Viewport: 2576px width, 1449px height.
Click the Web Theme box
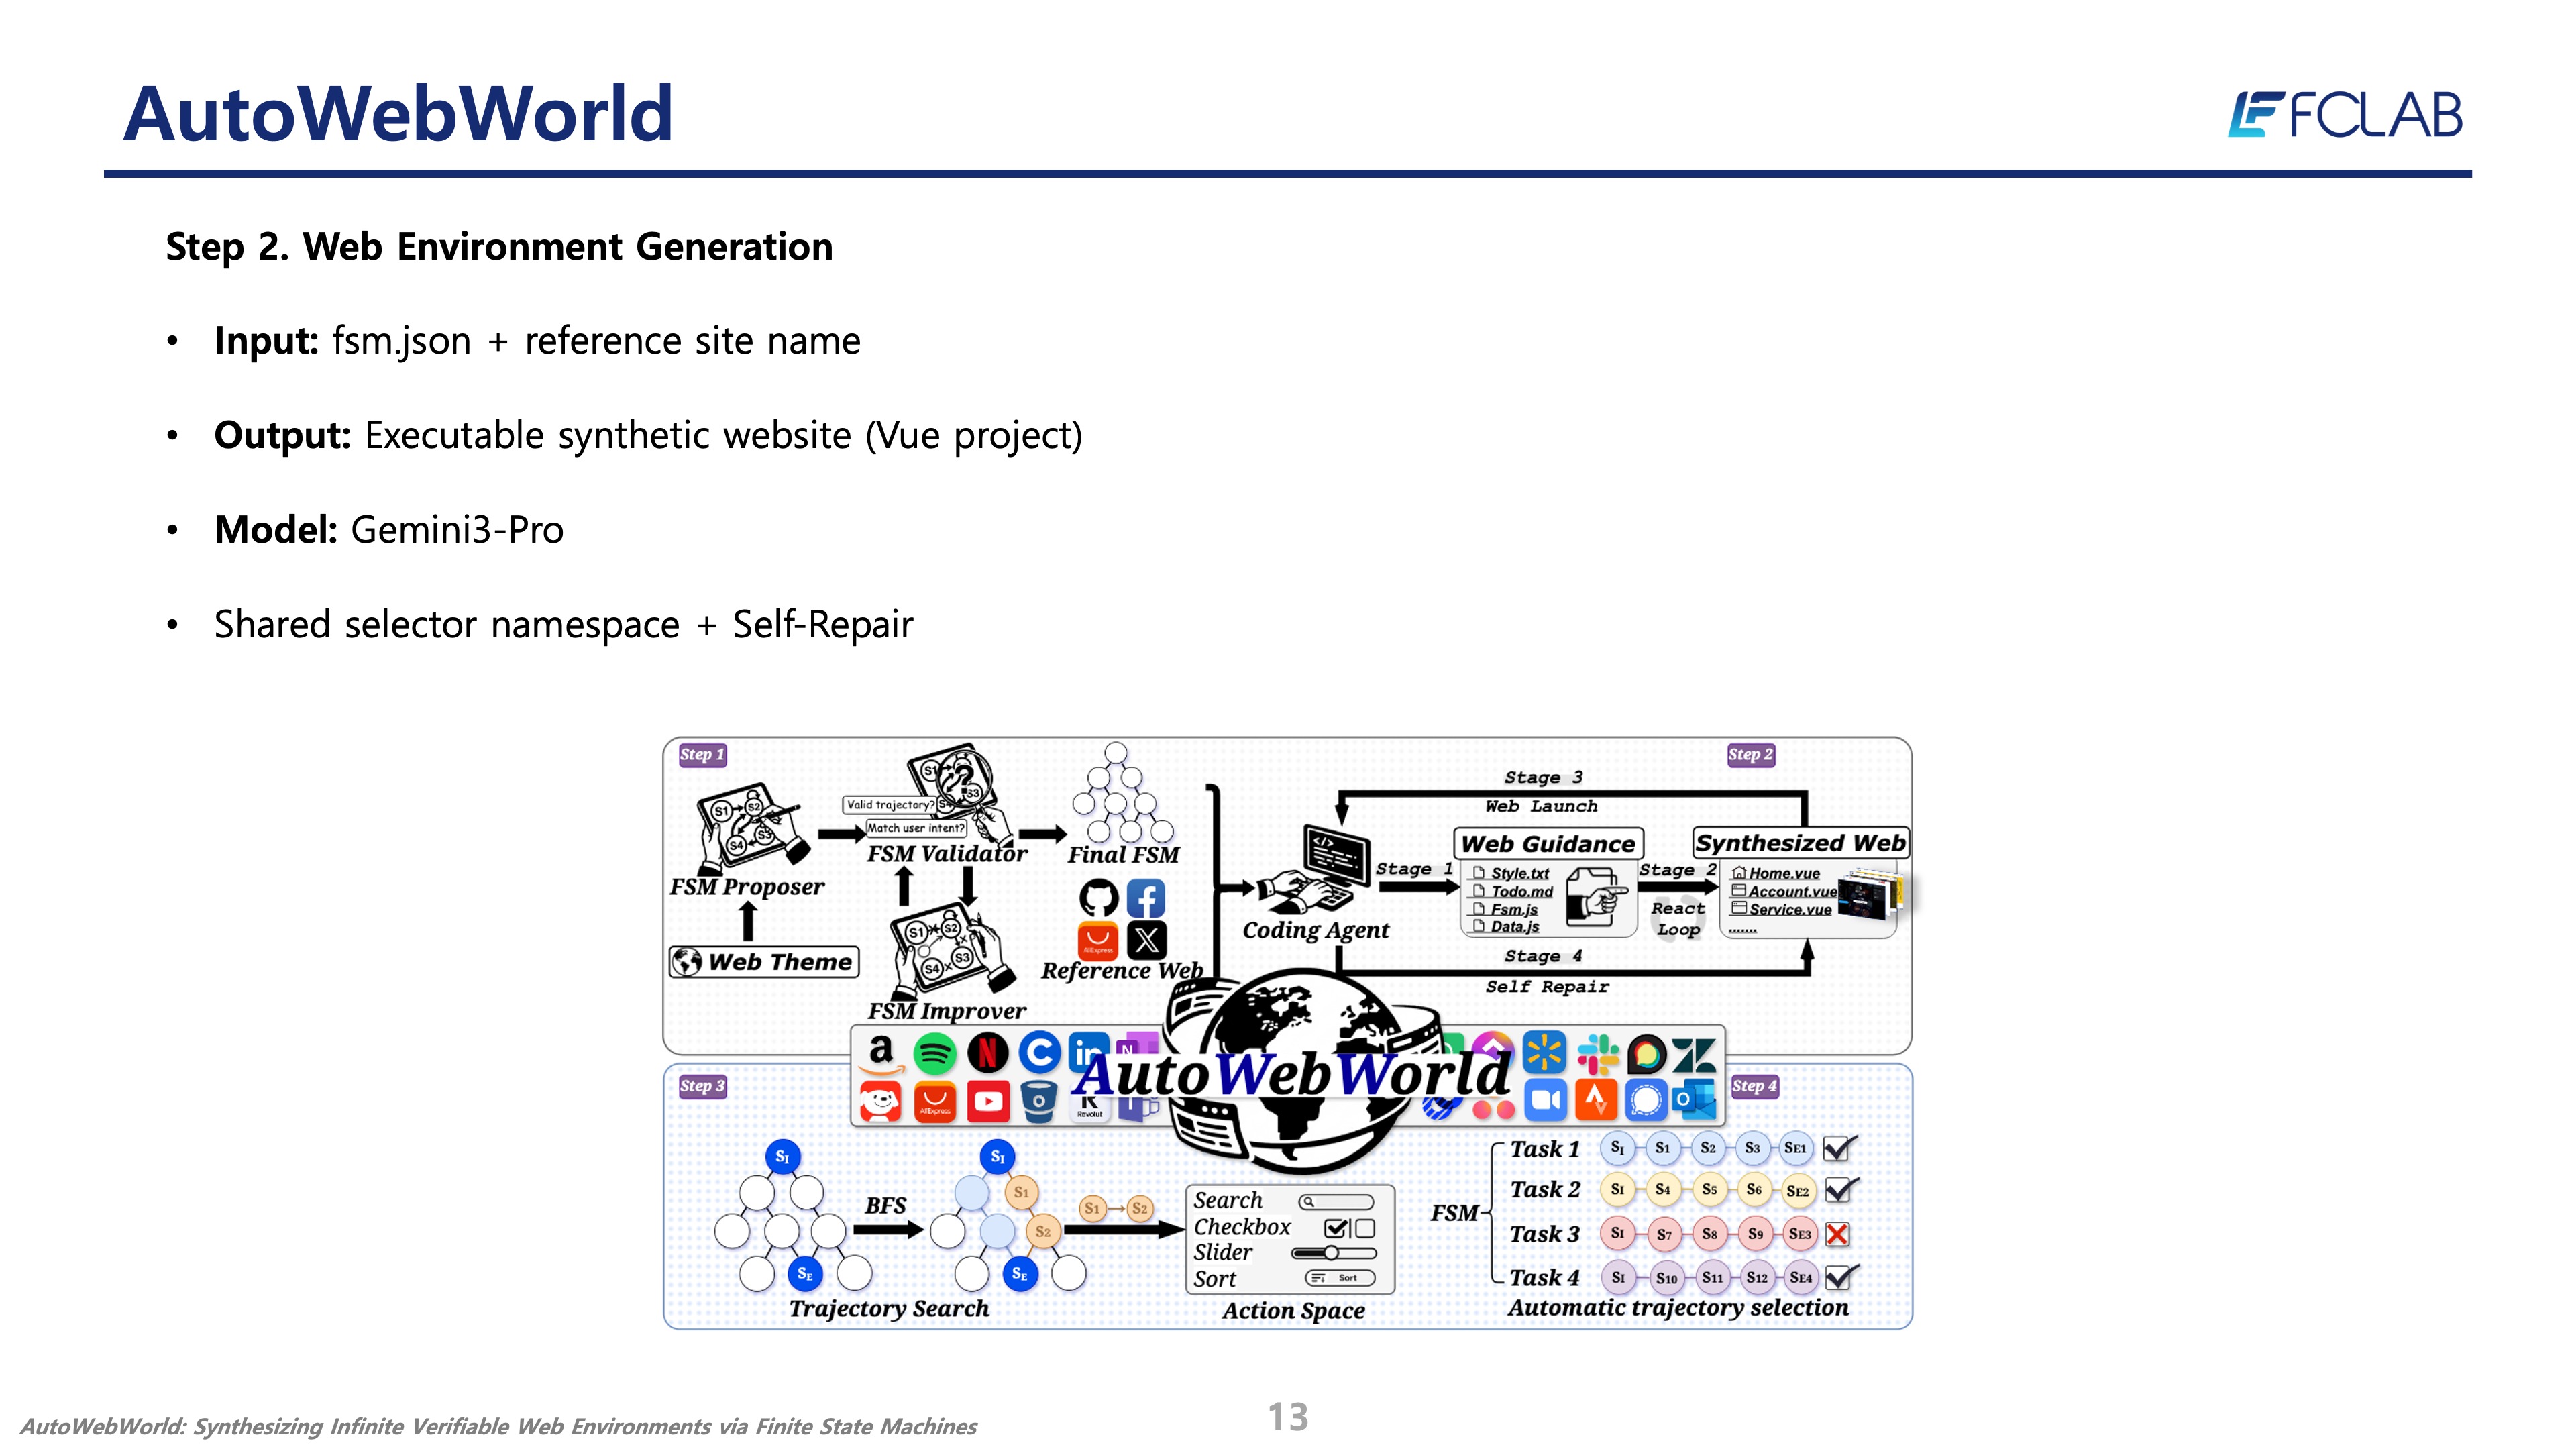coord(764,962)
